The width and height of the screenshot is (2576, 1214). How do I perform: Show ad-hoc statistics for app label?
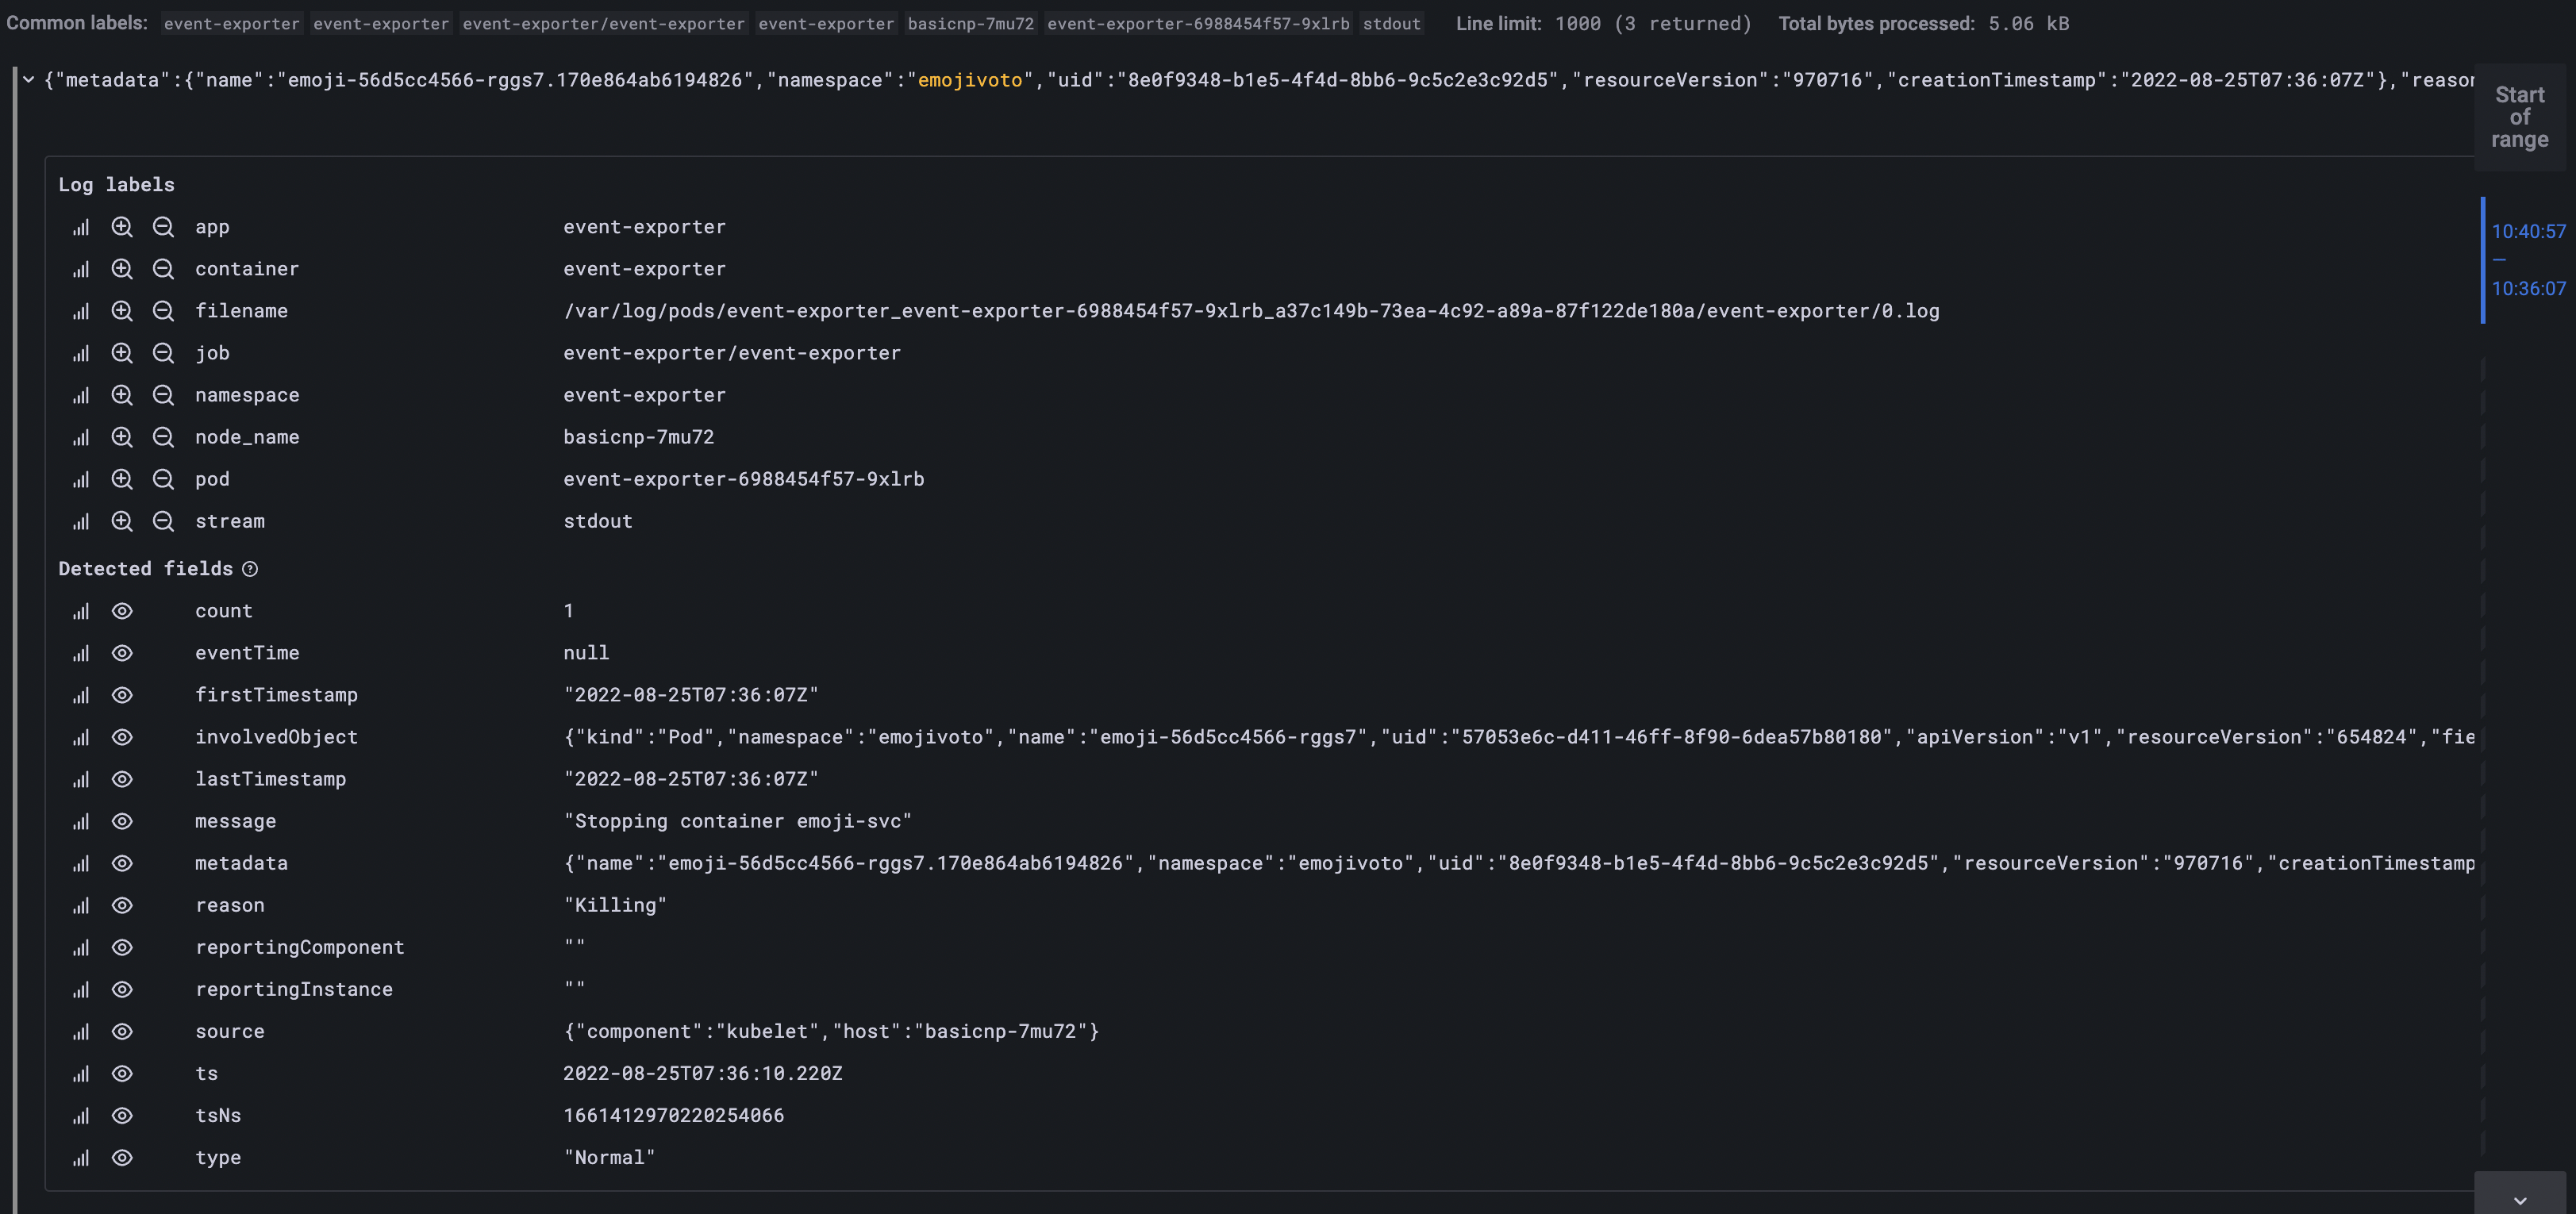pyautogui.click(x=81, y=227)
